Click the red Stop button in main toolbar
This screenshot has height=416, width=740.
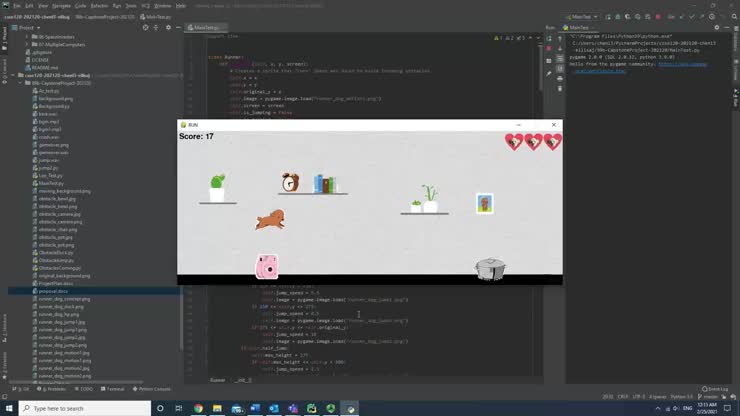point(658,17)
